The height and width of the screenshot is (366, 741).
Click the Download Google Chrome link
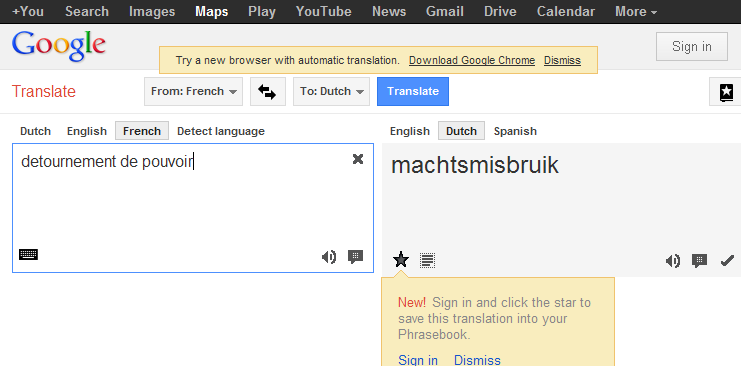coord(472,61)
